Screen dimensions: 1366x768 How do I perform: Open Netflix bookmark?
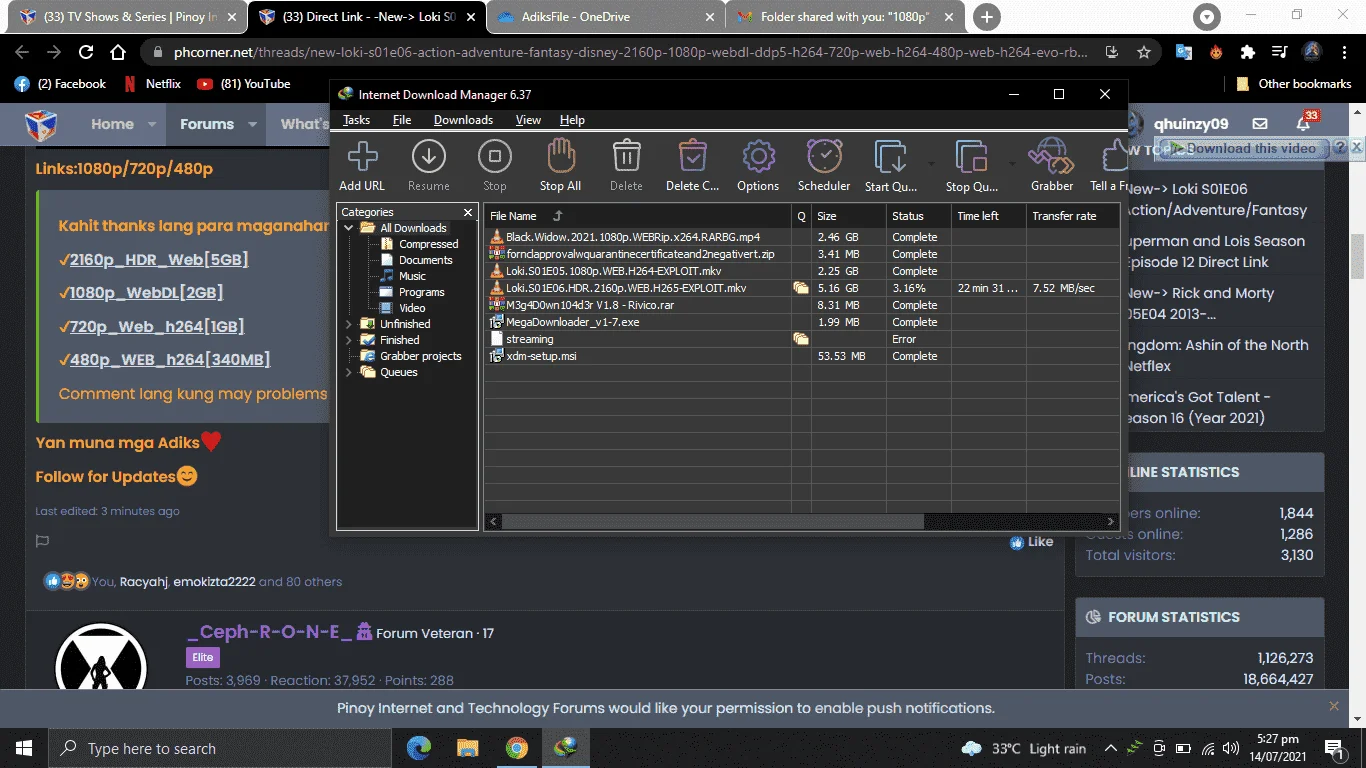152,84
